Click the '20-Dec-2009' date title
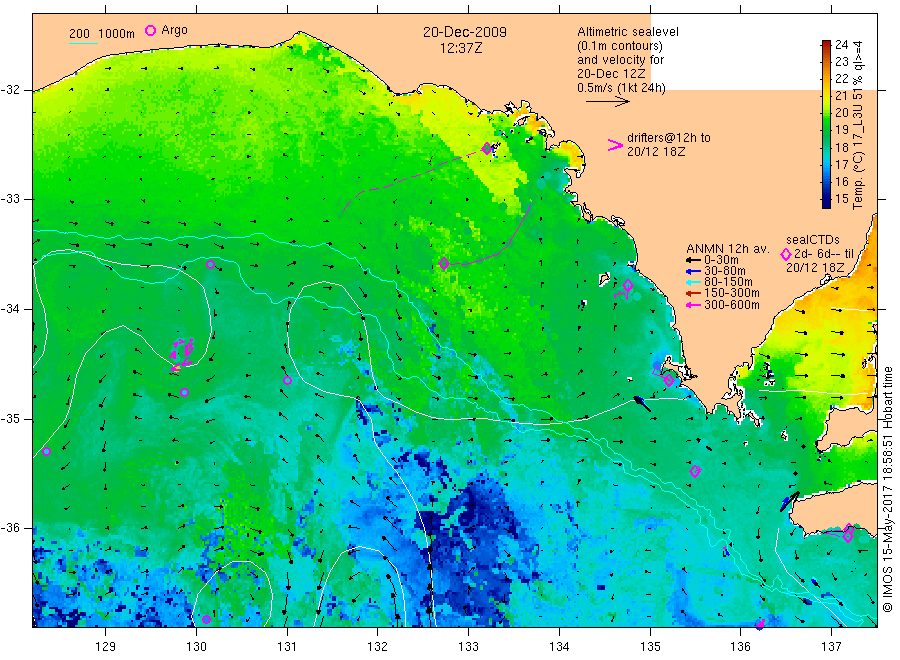This screenshot has height=660, width=900. click(465, 32)
